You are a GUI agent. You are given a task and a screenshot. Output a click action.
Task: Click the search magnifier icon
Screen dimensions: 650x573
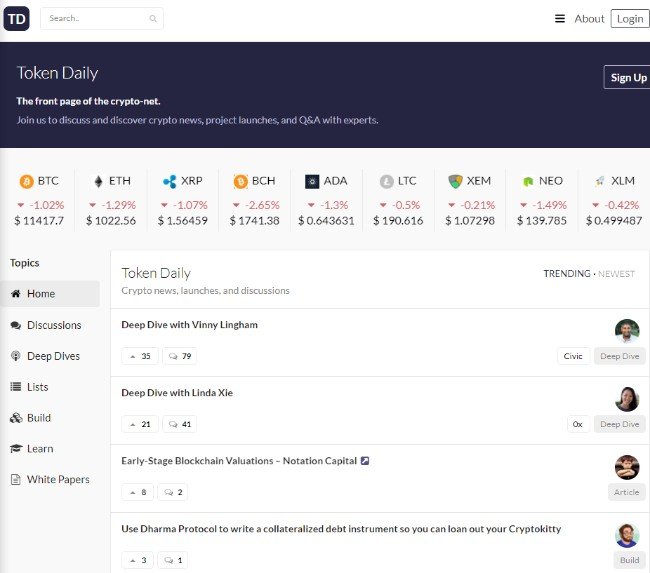click(153, 19)
